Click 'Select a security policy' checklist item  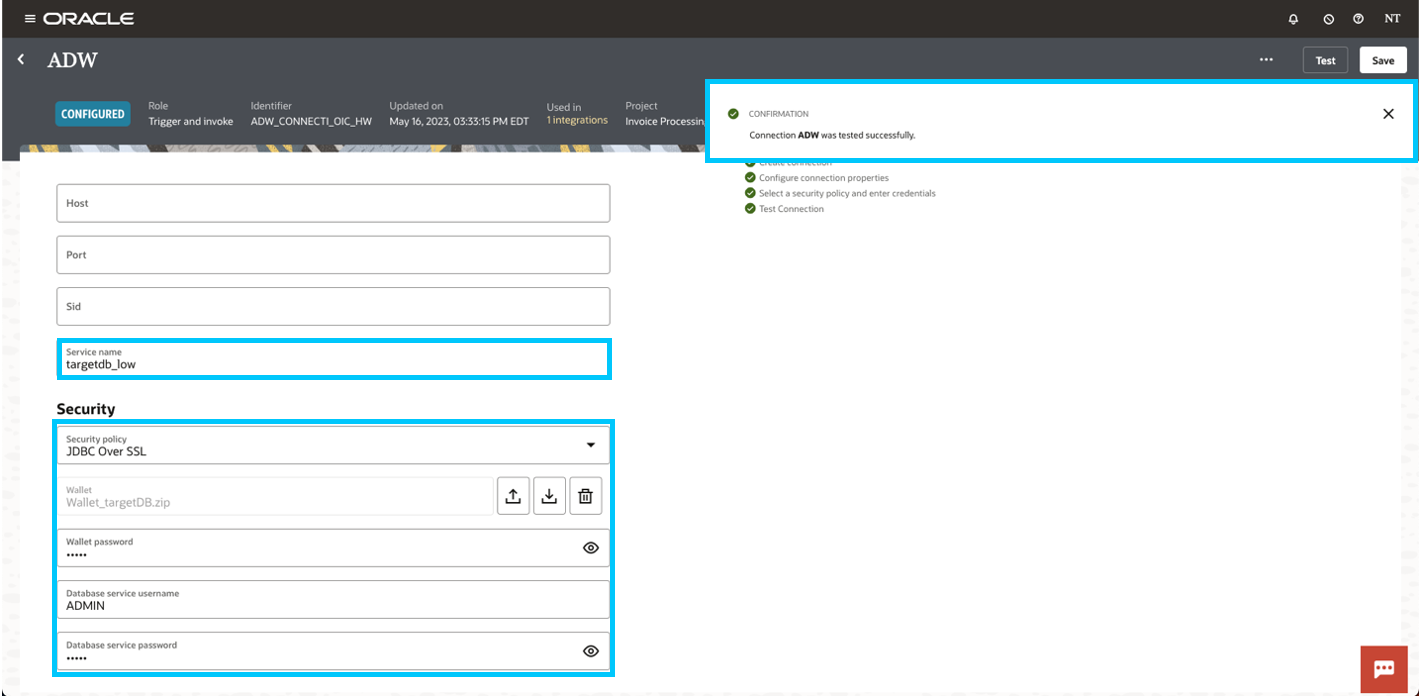coord(847,193)
